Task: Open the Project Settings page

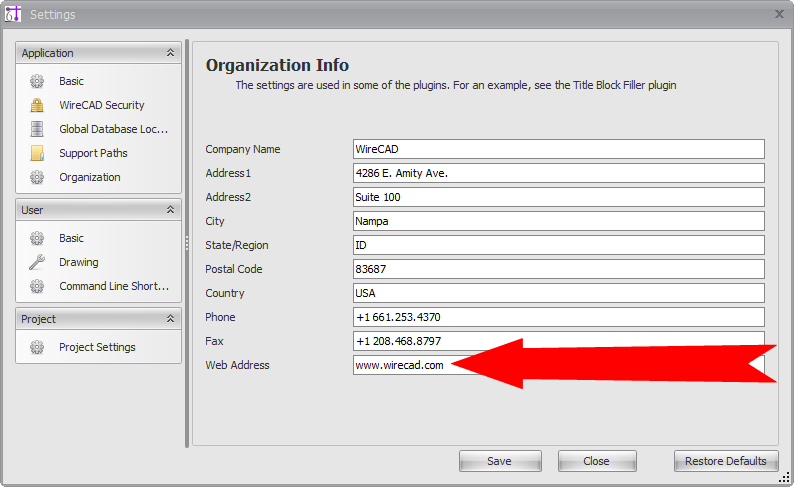Action: 97,347
